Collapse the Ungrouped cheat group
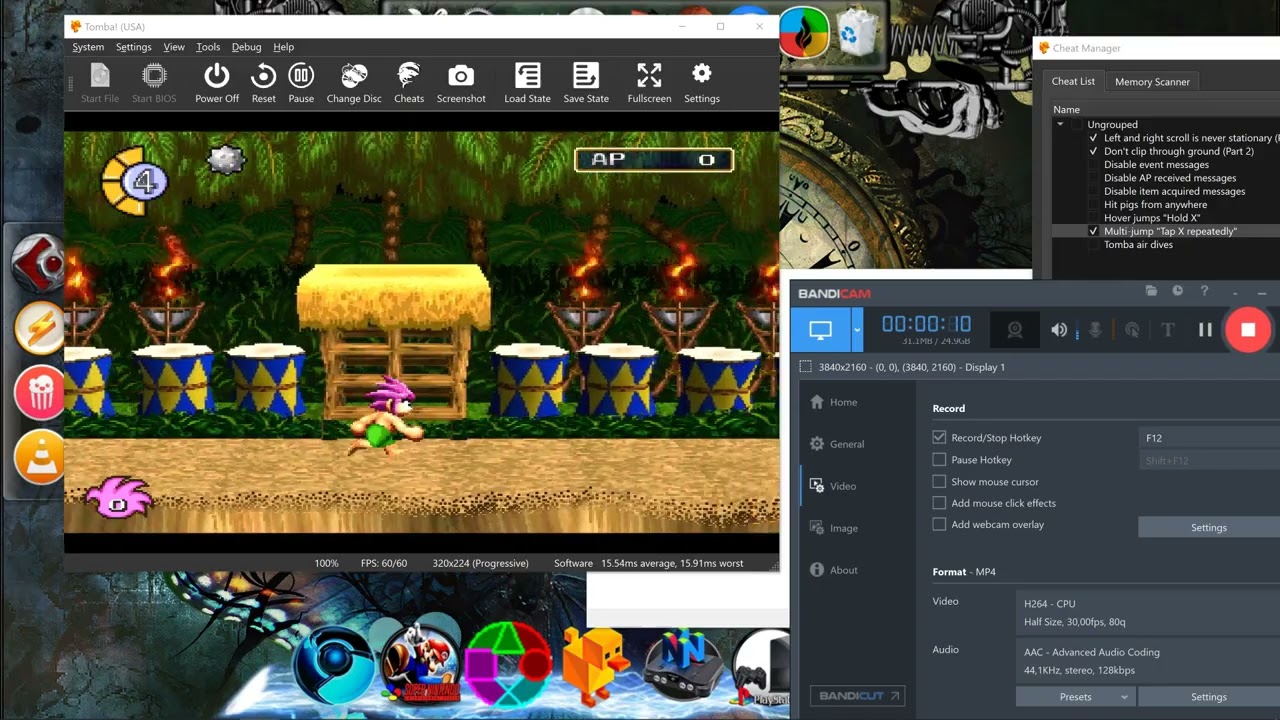Screen dimensions: 1280x720 [1060, 124]
